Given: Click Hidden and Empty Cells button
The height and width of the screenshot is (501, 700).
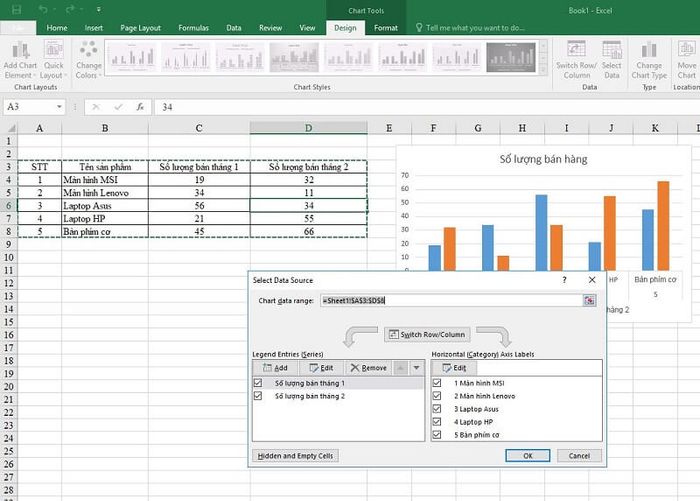Looking at the screenshot, I should click(295, 456).
